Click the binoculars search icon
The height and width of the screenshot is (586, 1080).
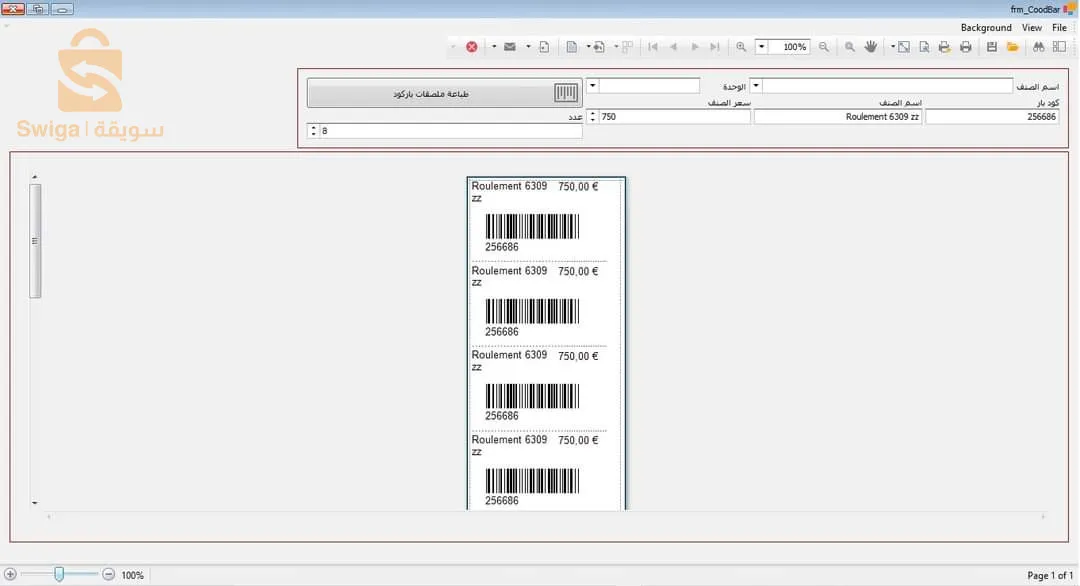tap(1039, 47)
